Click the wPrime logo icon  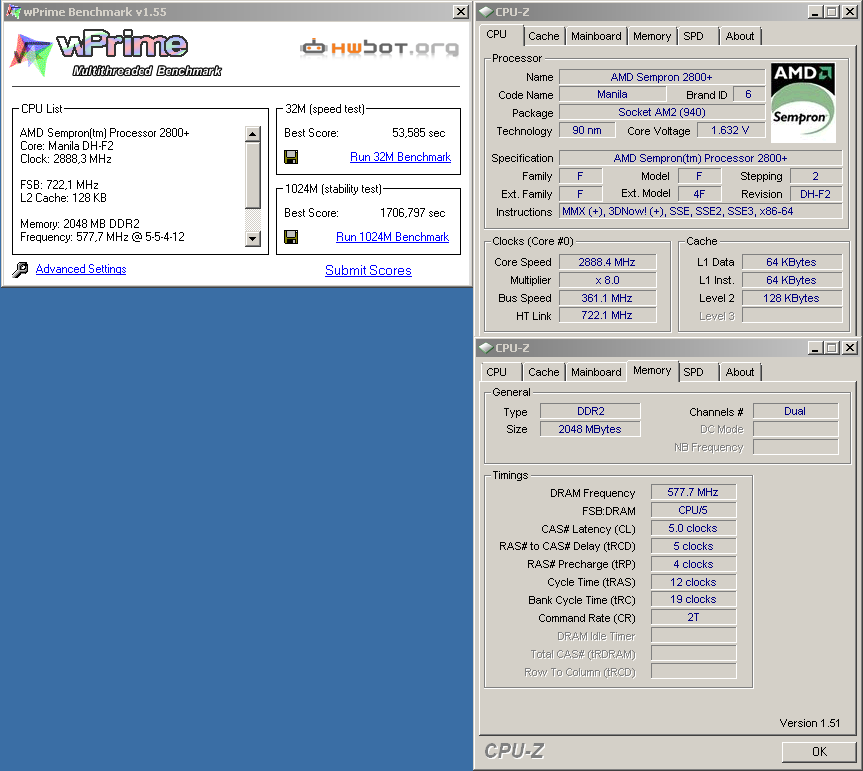point(31,55)
